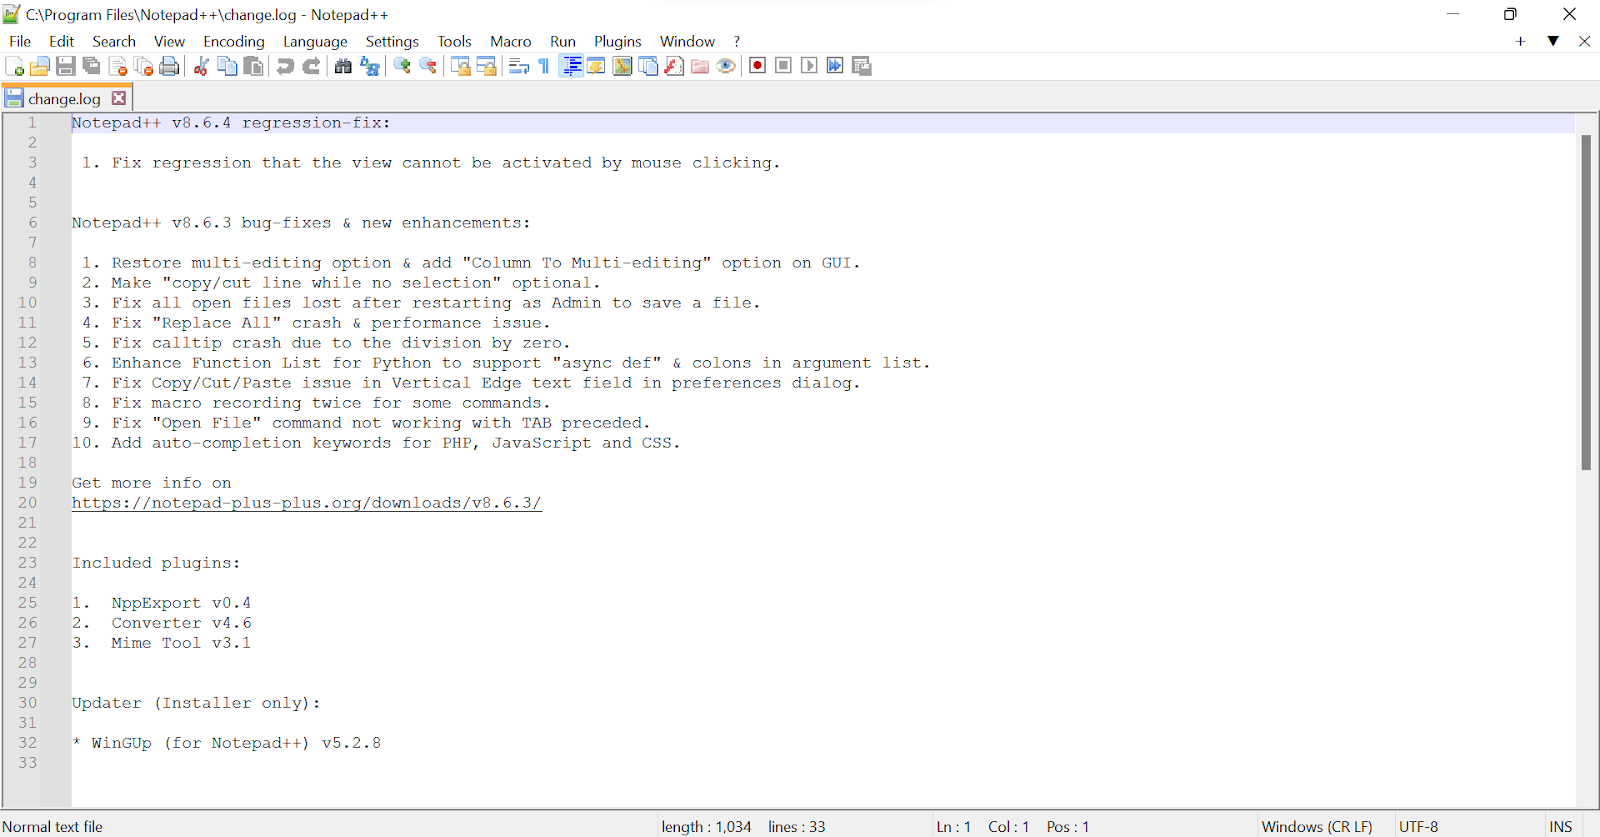Start macro recording with the red dot
The image size is (1600, 837).
tap(757, 66)
